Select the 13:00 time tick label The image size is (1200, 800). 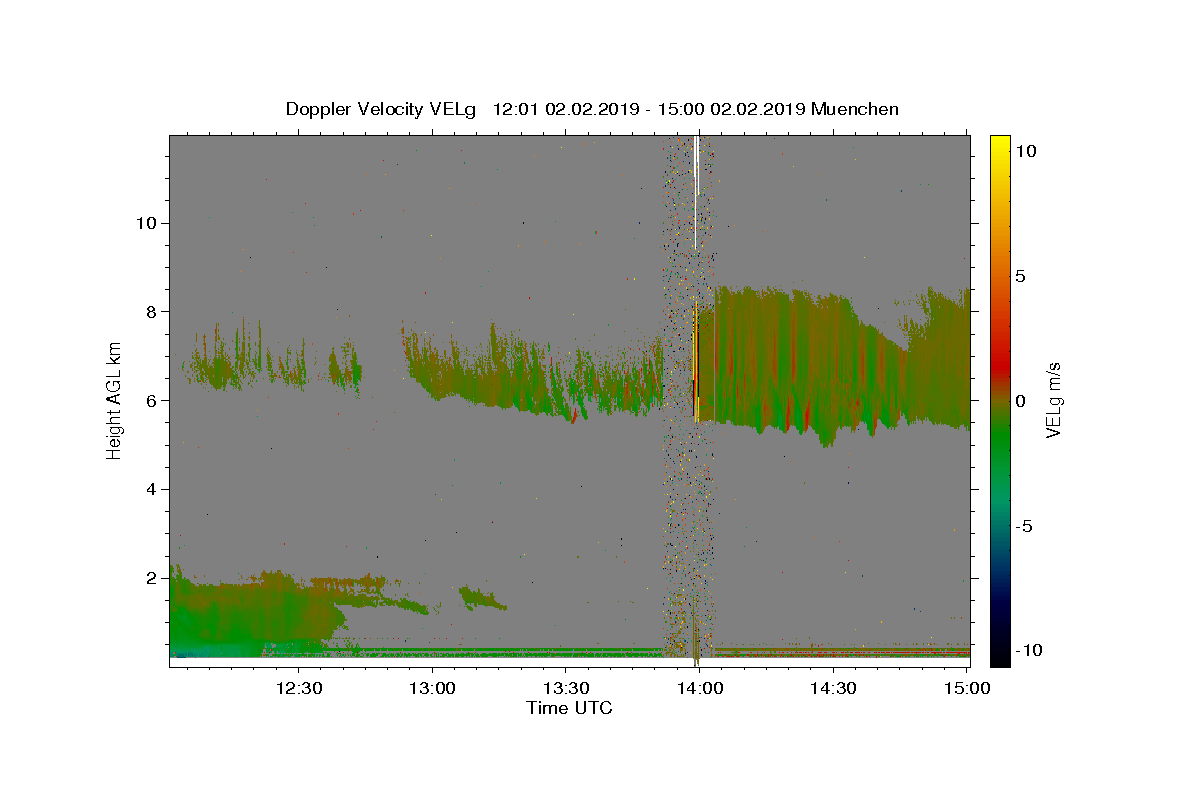(x=433, y=688)
